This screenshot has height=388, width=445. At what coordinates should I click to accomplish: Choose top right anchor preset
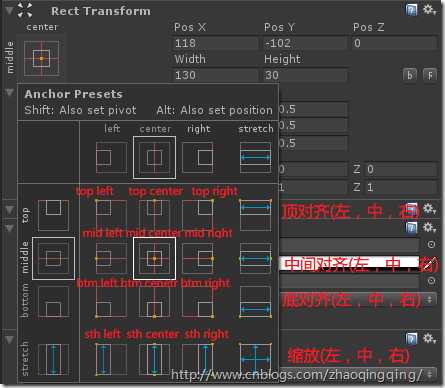click(198, 215)
